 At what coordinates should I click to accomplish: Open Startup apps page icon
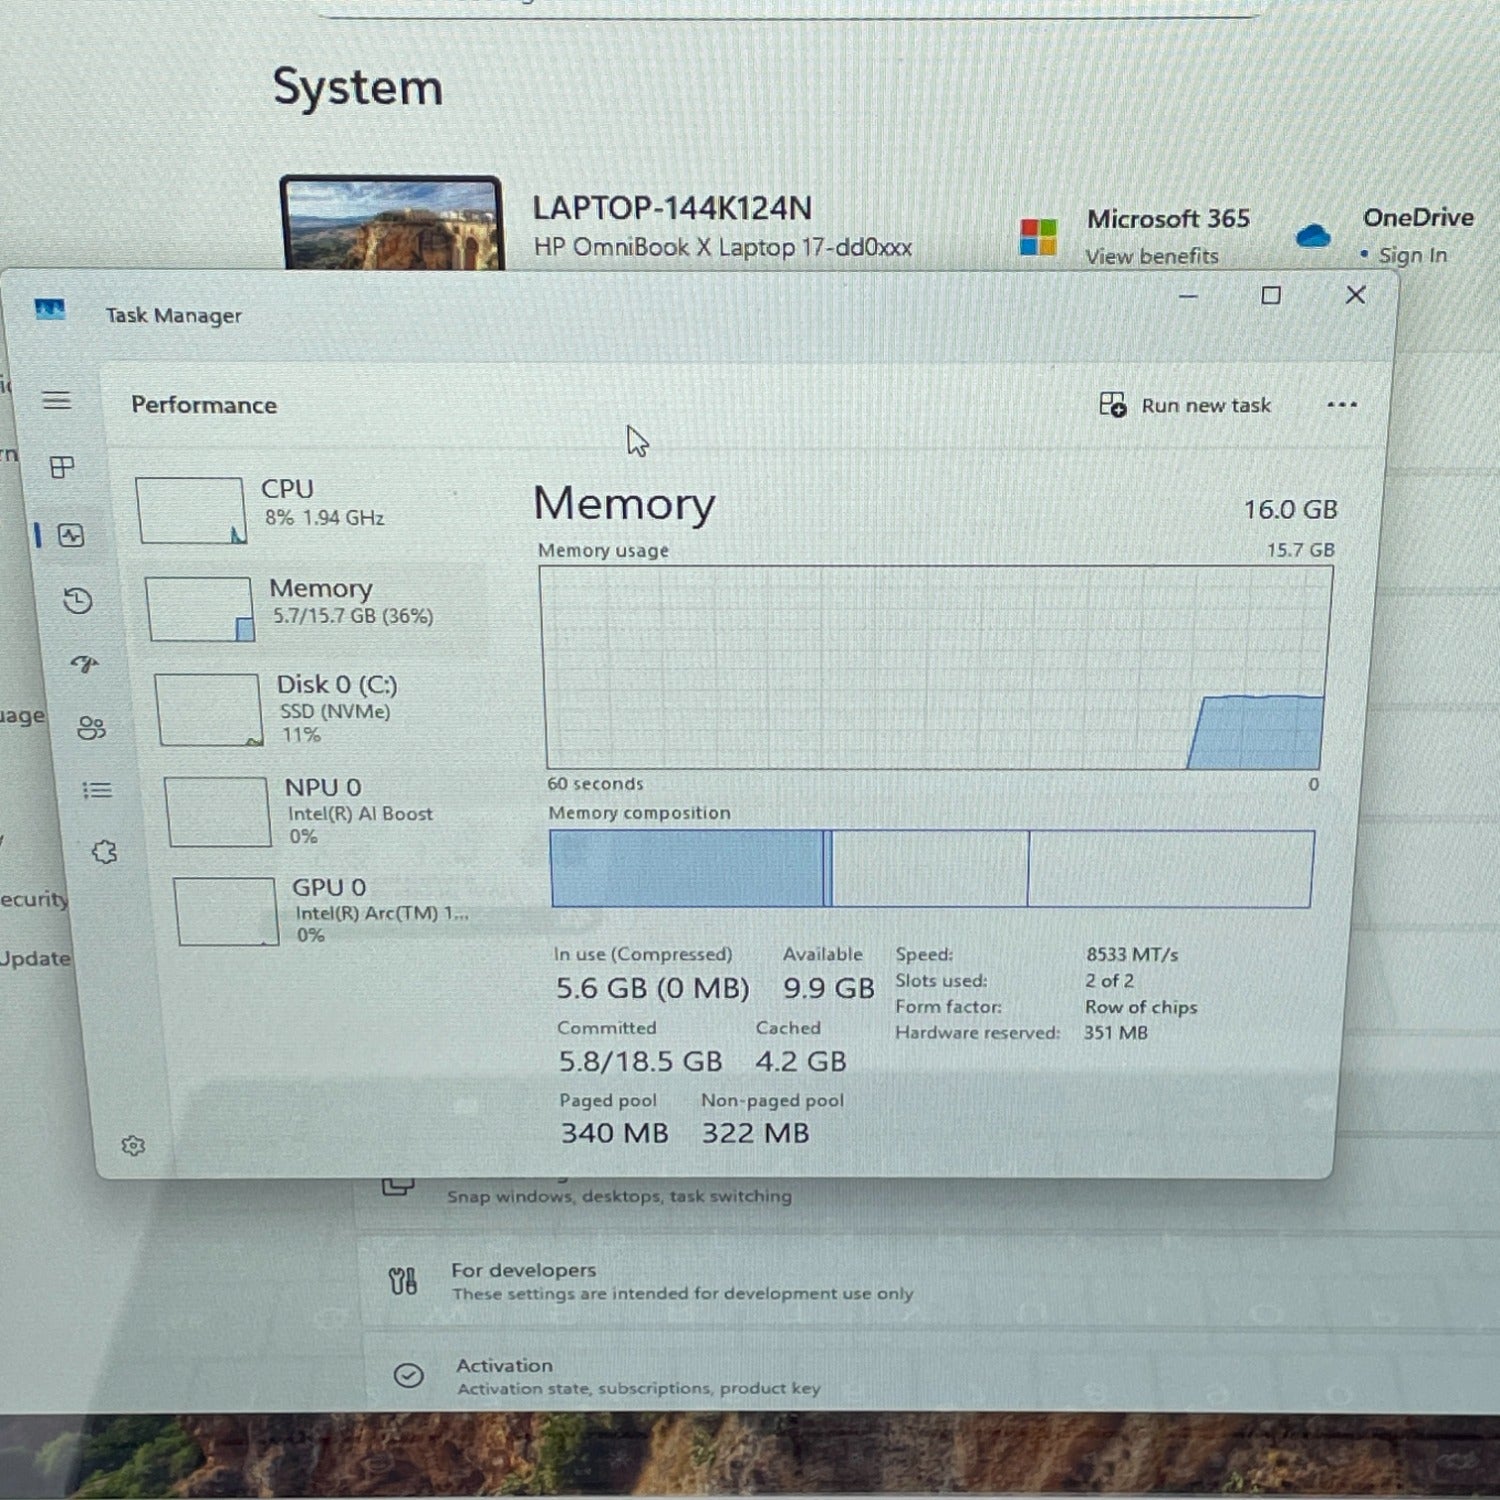tap(85, 664)
